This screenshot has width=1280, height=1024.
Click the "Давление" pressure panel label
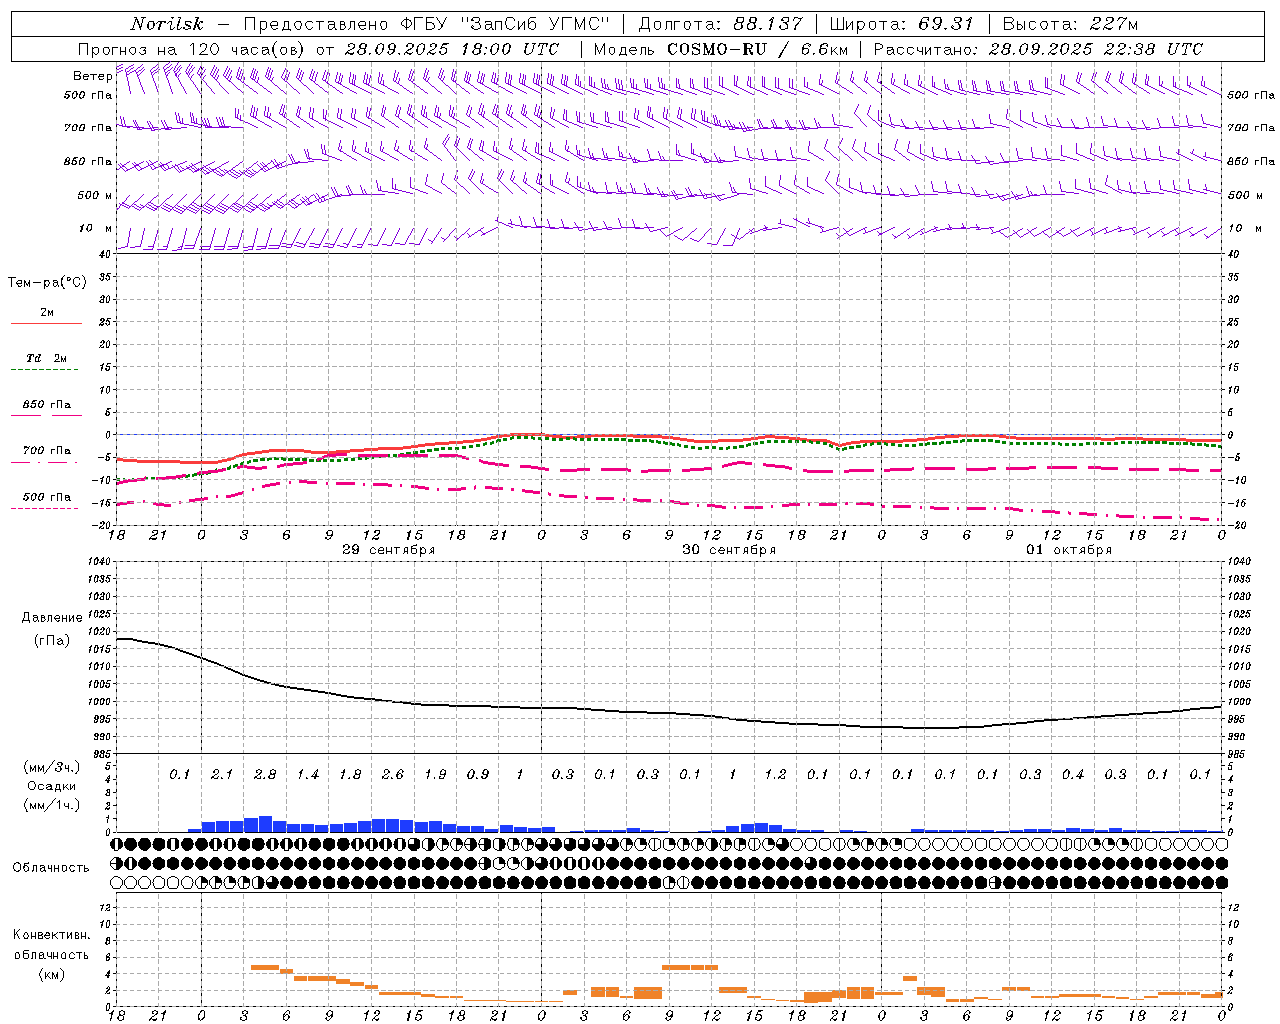click(52, 618)
